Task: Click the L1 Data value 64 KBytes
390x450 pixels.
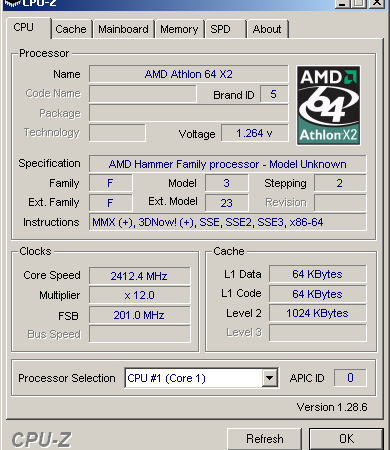Action: tap(318, 274)
